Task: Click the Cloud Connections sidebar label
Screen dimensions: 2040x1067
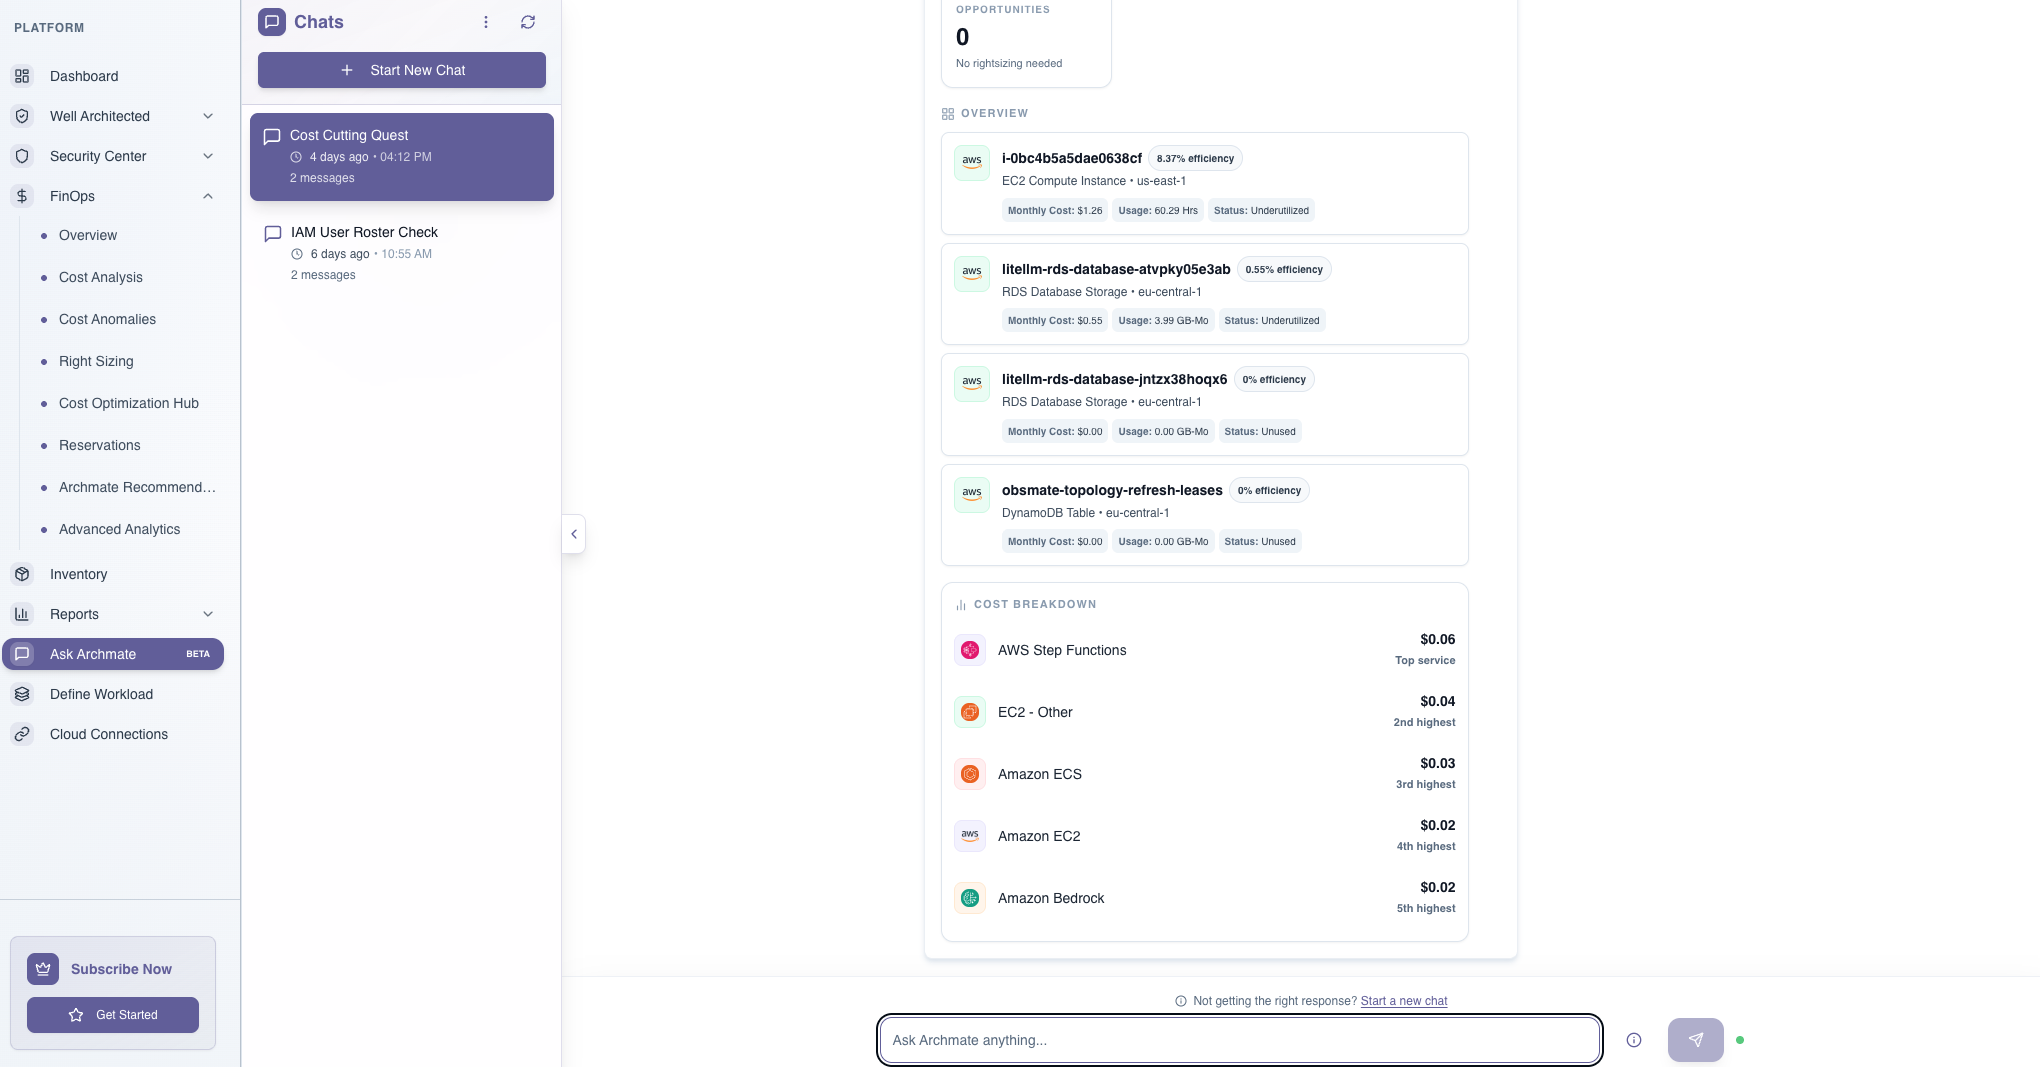Action: pos(109,734)
